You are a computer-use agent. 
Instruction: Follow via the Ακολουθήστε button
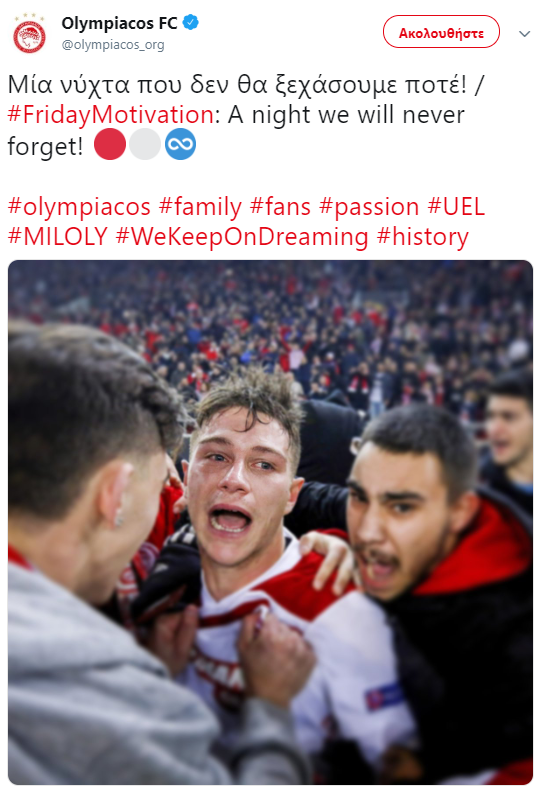tap(441, 32)
